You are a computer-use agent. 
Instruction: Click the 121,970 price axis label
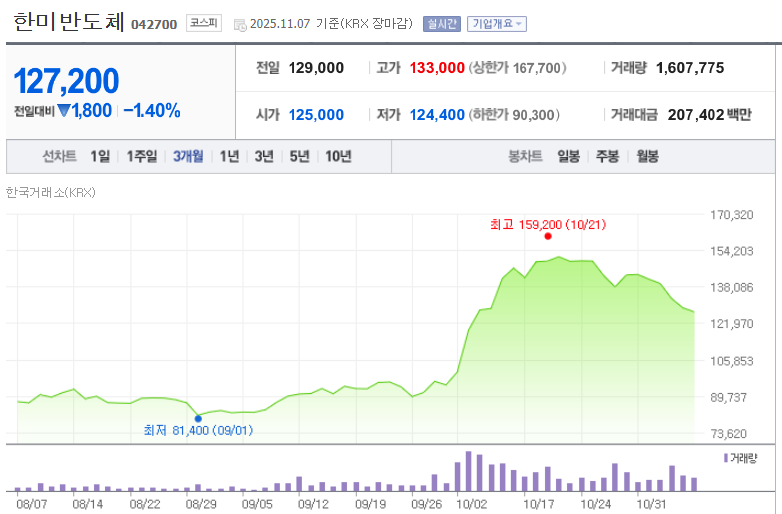pyautogui.click(x=732, y=324)
